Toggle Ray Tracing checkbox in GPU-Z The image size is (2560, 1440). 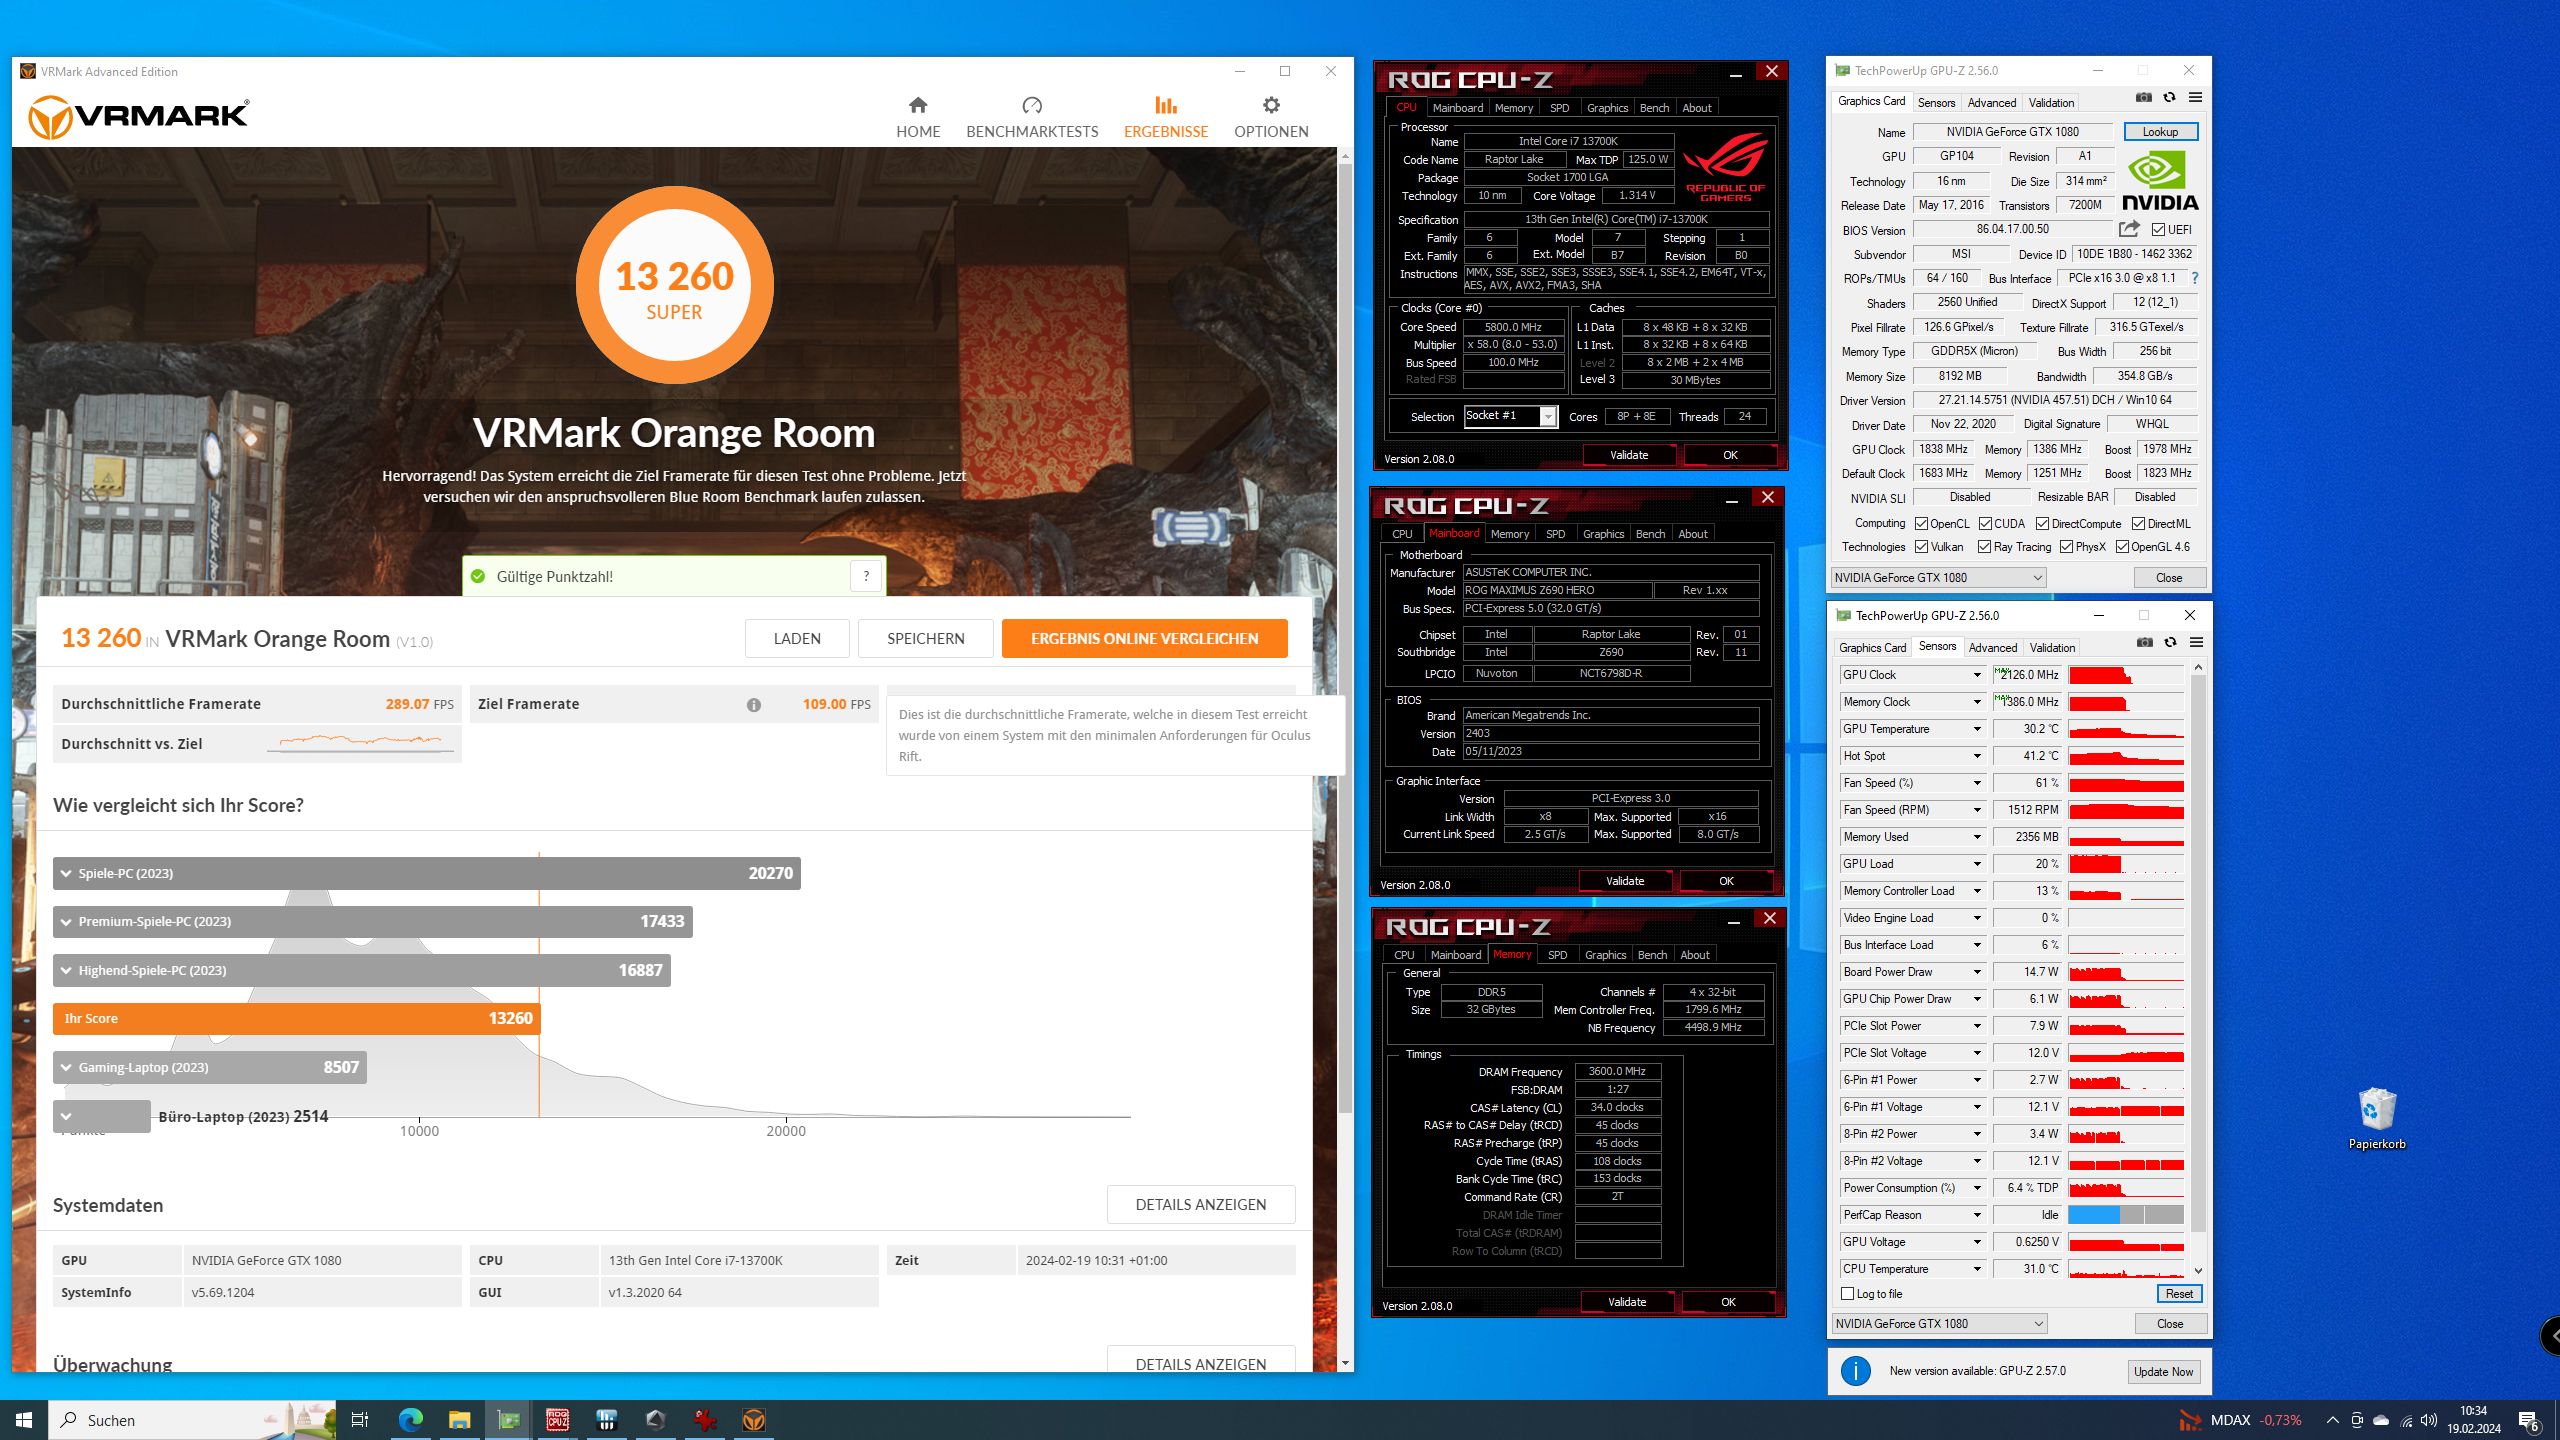[x=1984, y=547]
